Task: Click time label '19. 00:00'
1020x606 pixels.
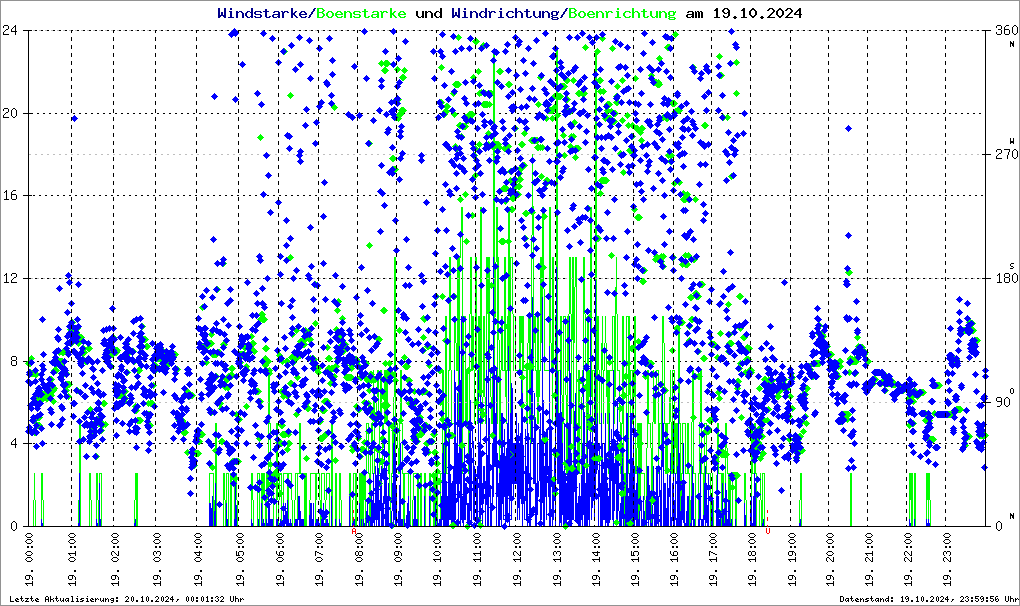Action: (x=30, y=559)
